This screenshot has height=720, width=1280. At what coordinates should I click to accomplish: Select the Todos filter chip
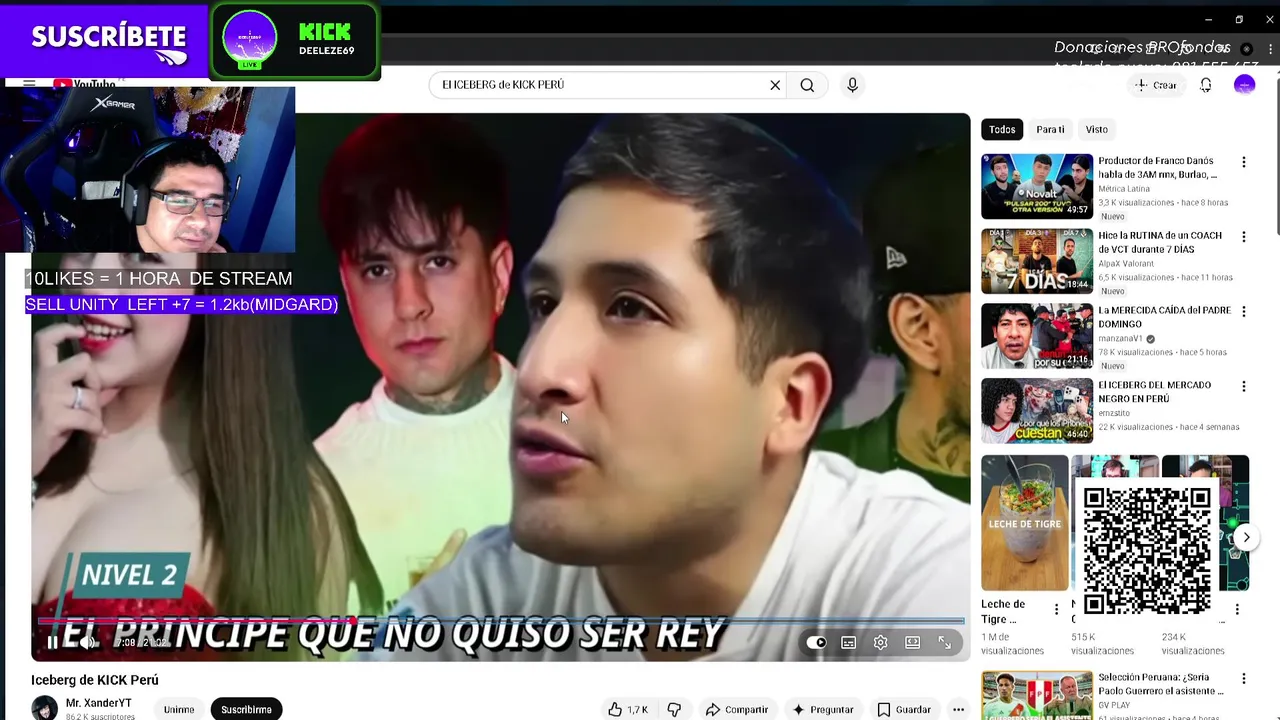pos(1002,129)
